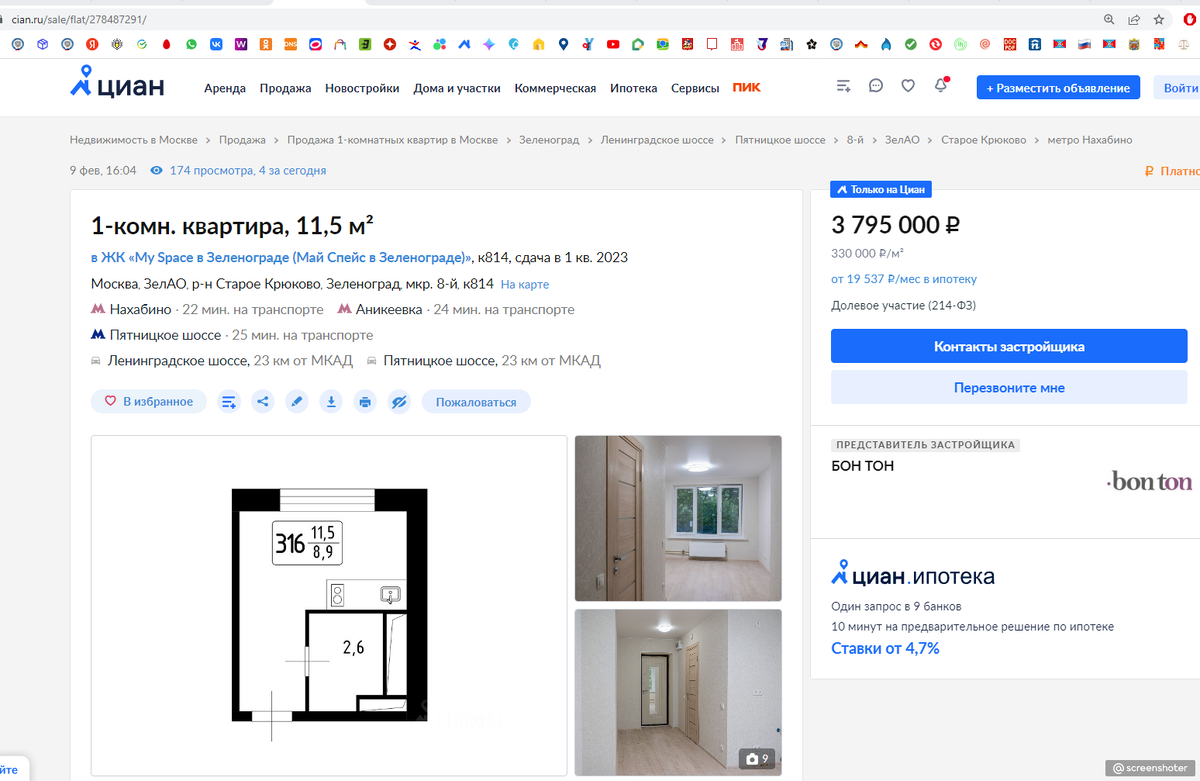Viewport: 1200px width, 781px height.
Task: Open notifications bell icon
Action: tap(941, 86)
